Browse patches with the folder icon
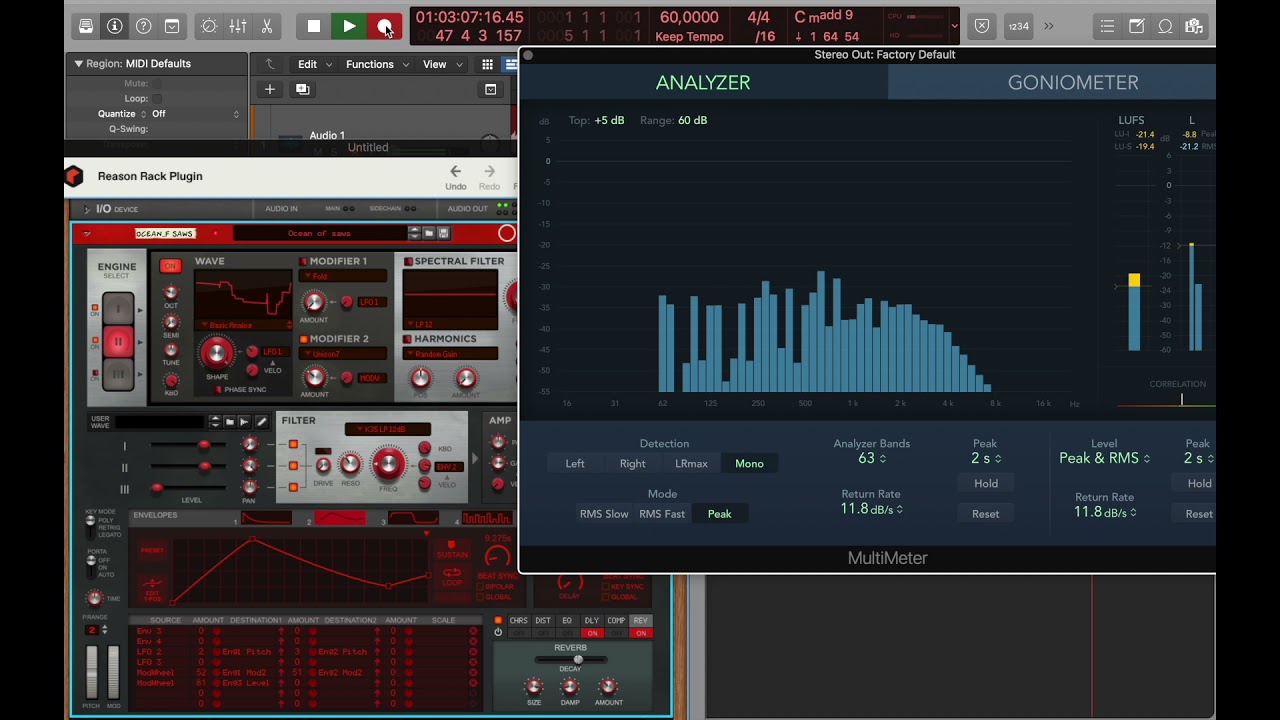 tap(429, 233)
